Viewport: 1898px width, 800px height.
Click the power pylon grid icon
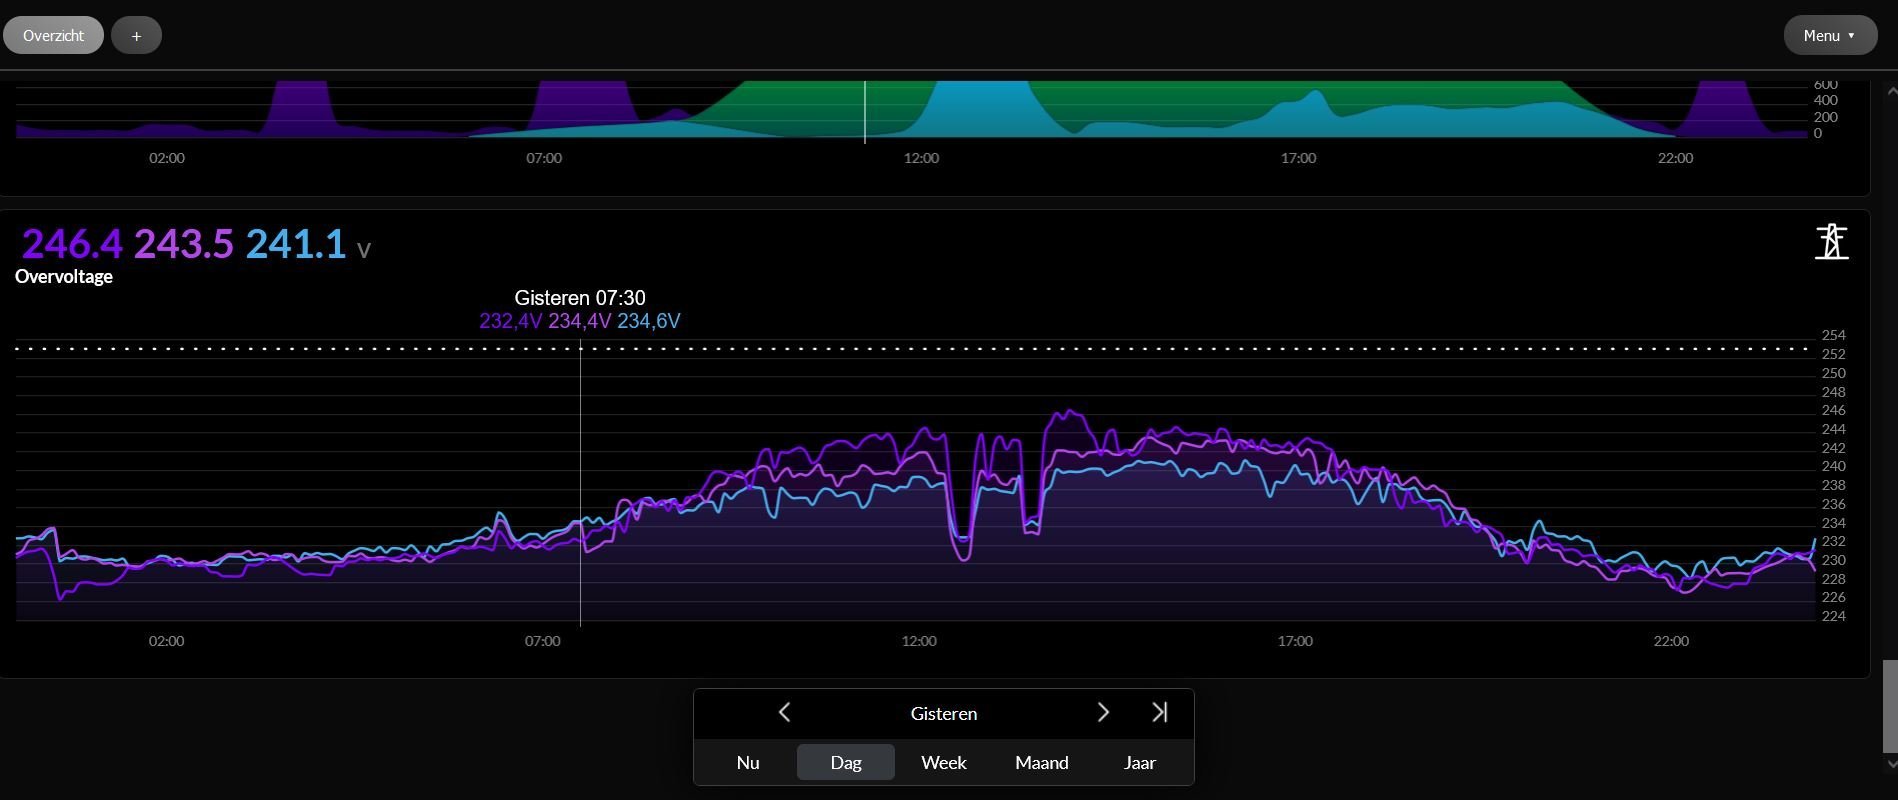point(1831,242)
